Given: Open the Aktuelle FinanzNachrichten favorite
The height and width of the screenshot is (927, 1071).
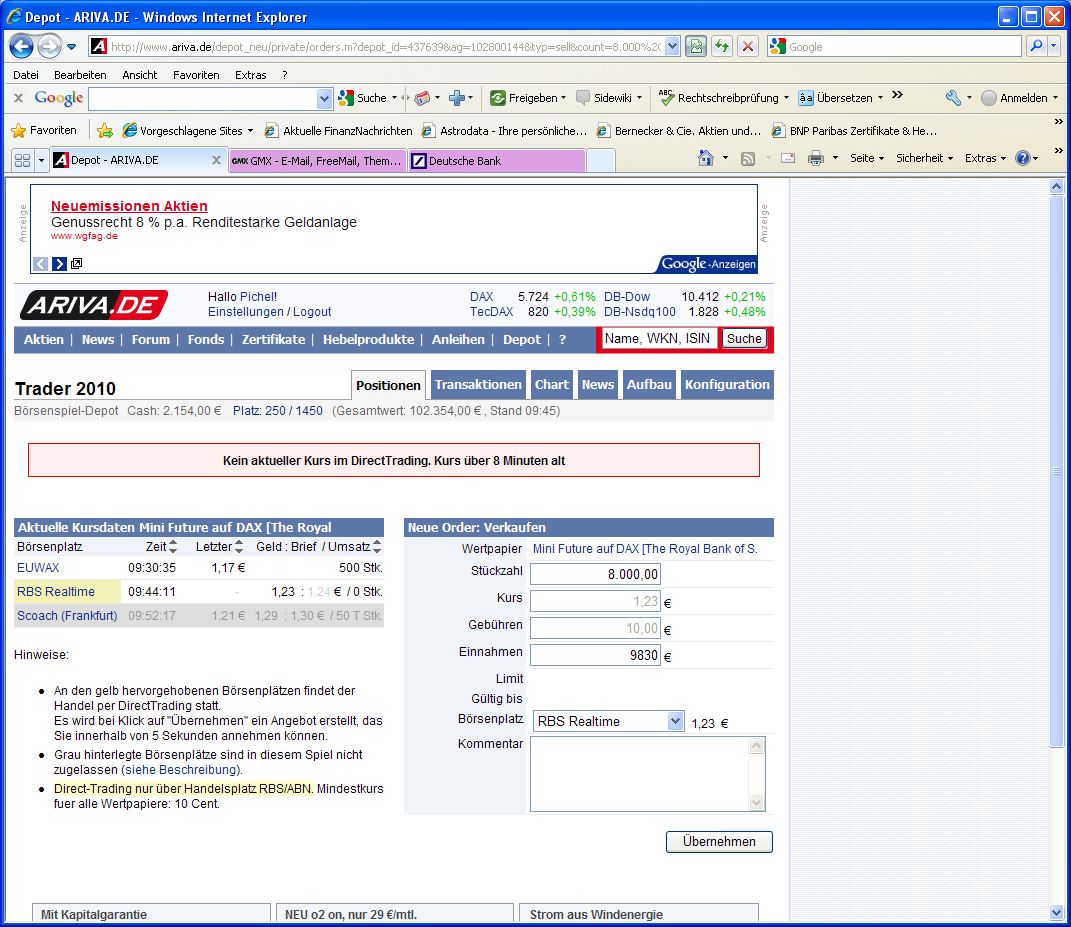Looking at the screenshot, I should coord(339,130).
